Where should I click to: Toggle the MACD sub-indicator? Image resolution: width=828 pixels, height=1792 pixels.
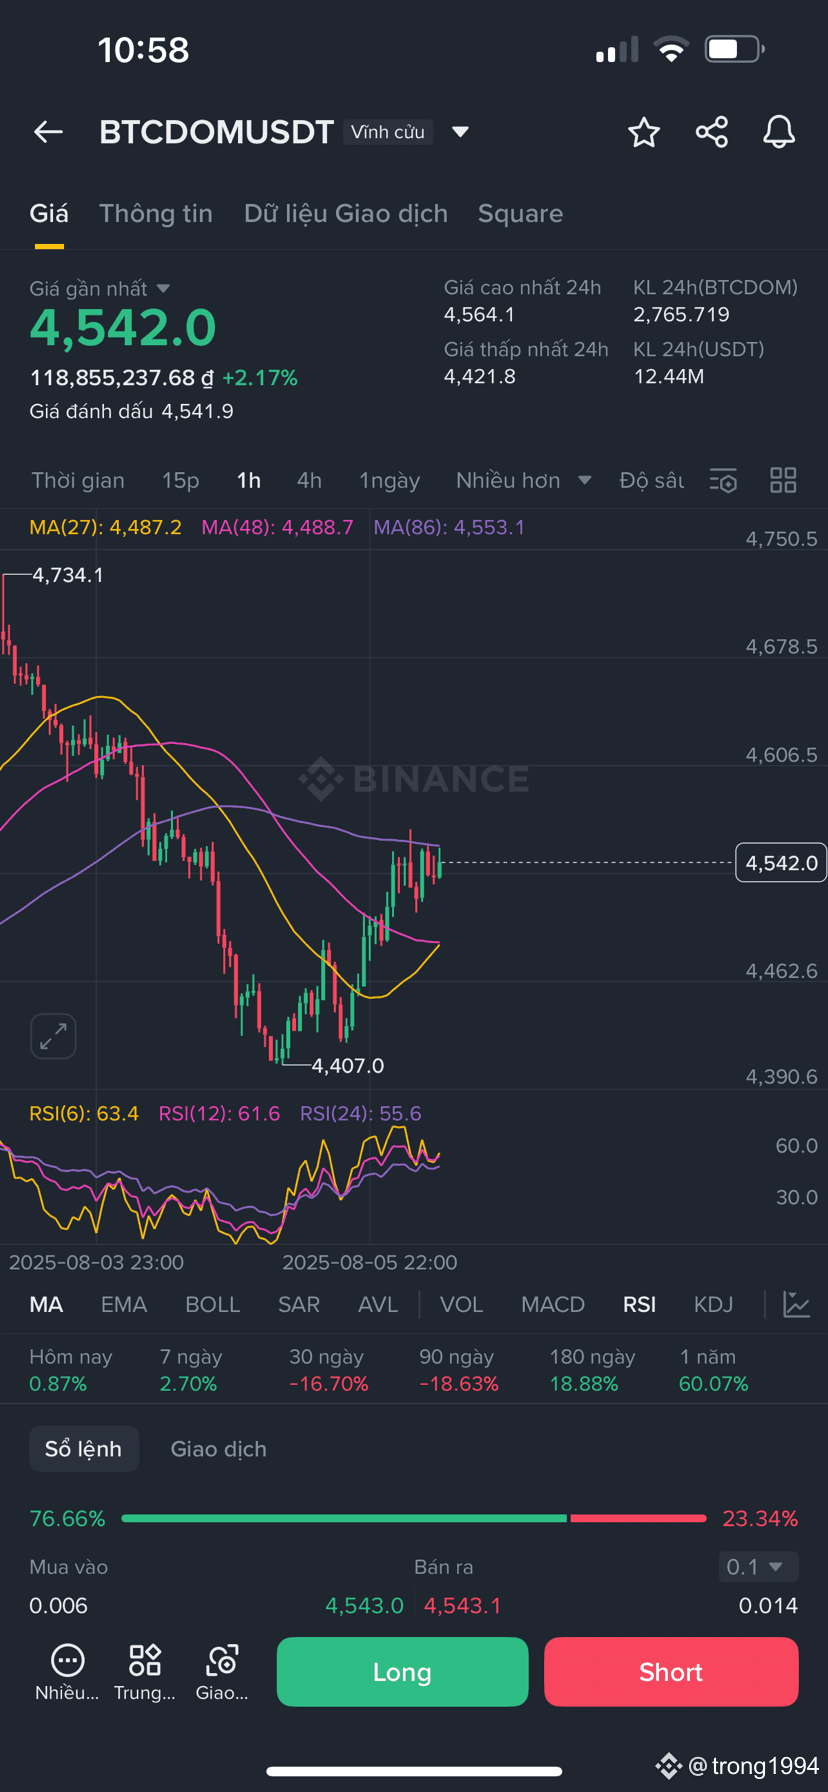(553, 1304)
